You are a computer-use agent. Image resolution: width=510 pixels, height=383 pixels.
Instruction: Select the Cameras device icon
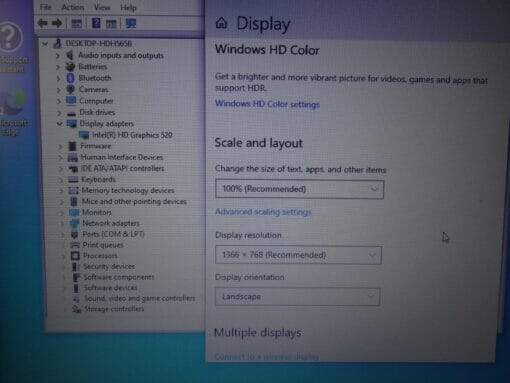70,89
